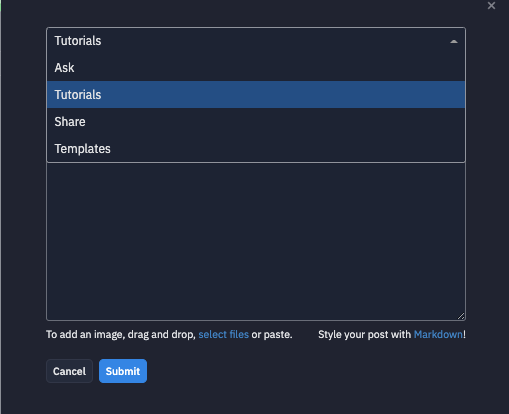This screenshot has width=509, height=414.
Task: Choose the highlighted Tutorials option
Action: (256, 95)
